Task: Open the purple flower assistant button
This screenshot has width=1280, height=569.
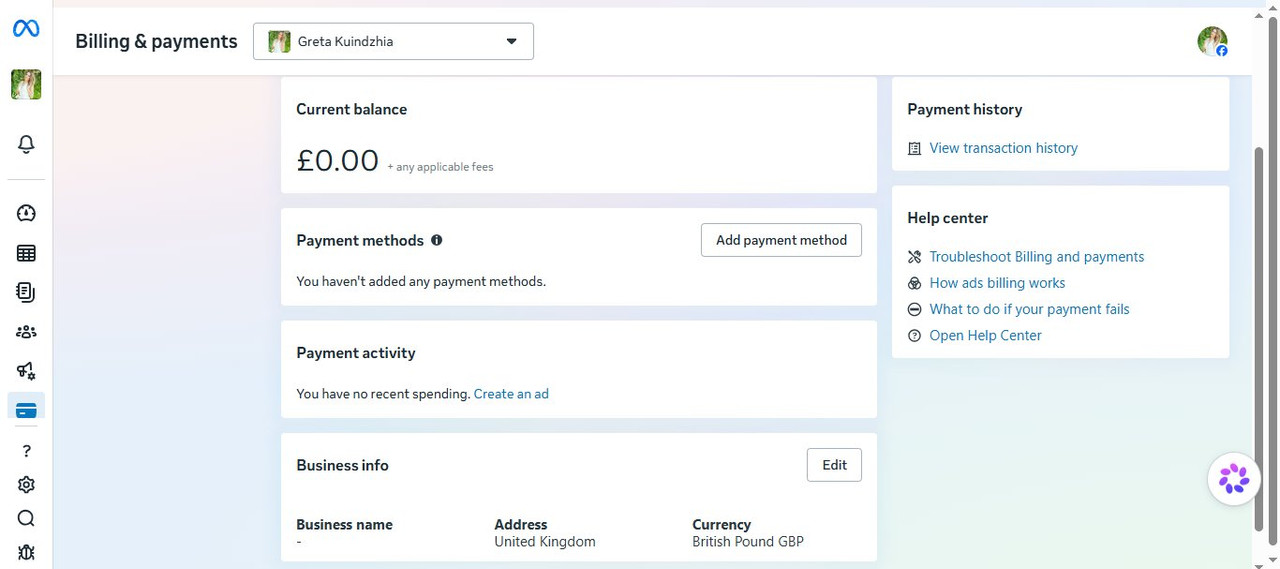Action: [1234, 479]
